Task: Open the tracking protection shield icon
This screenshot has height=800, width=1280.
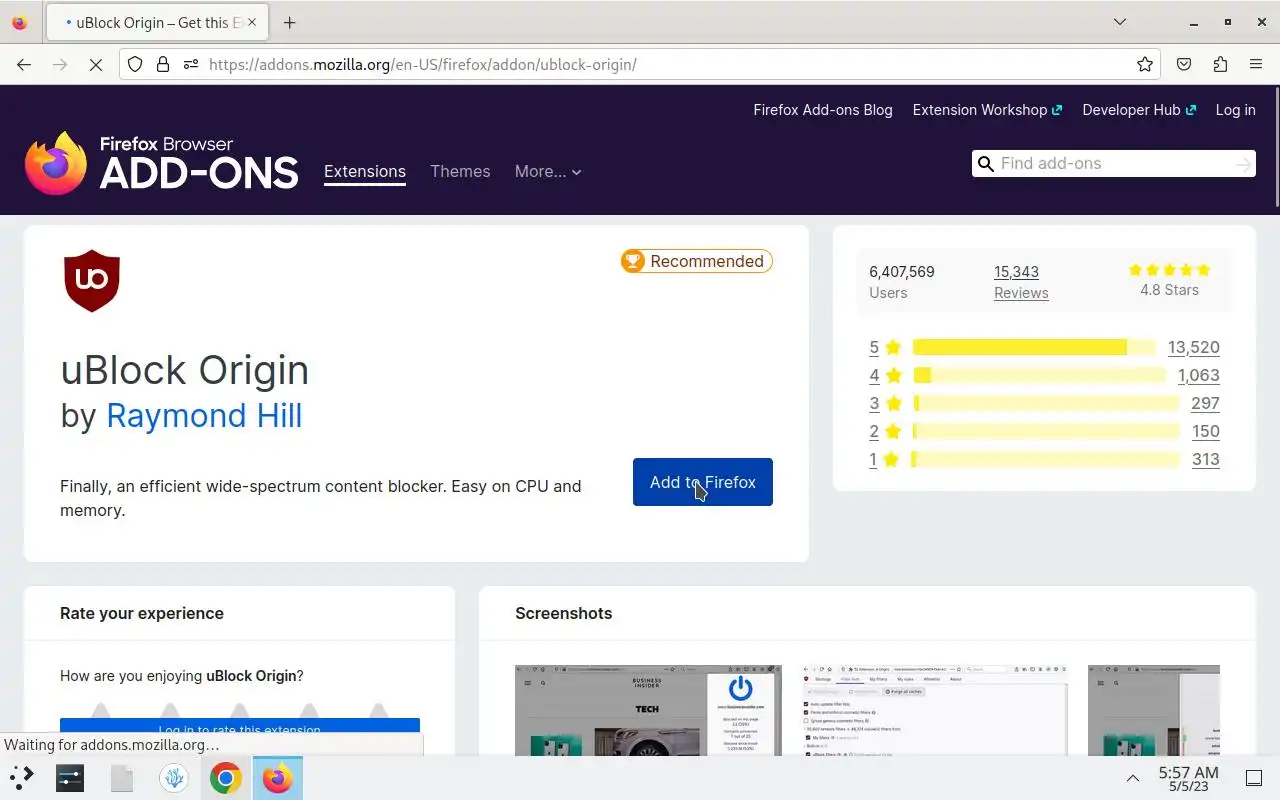Action: (137, 64)
